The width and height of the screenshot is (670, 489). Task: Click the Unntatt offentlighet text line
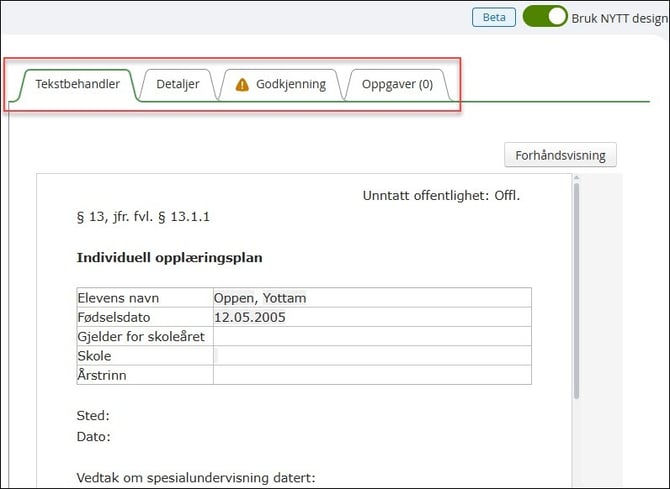(440, 195)
